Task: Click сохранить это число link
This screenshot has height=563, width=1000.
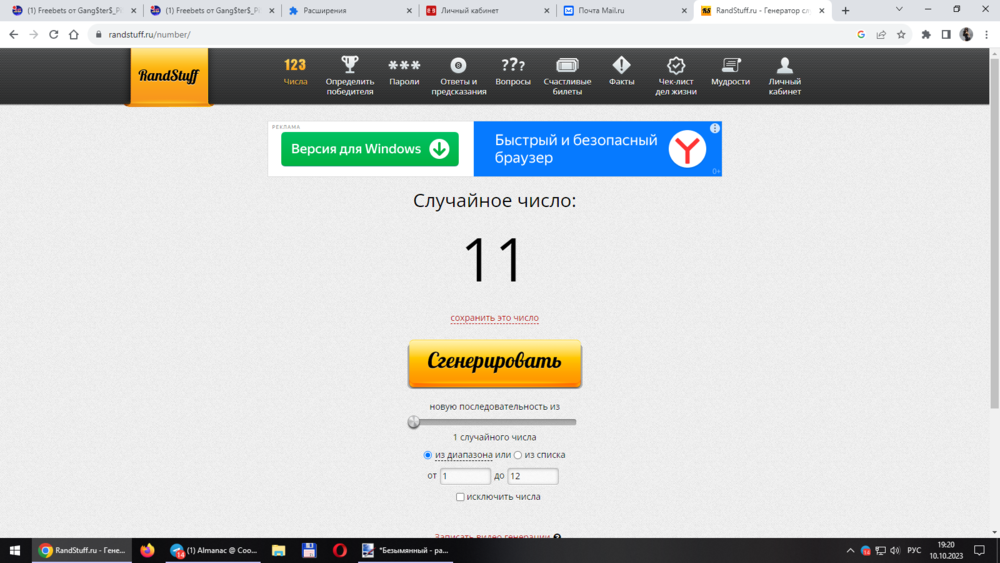Action: tap(494, 318)
